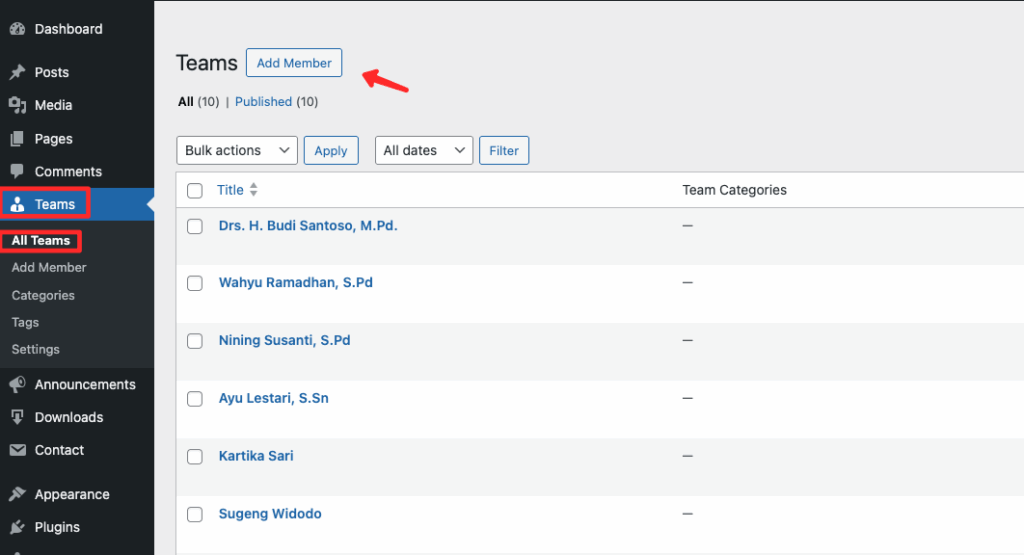The height and width of the screenshot is (555, 1024).
Task: Open the Plugins menu item
Action: [57, 527]
